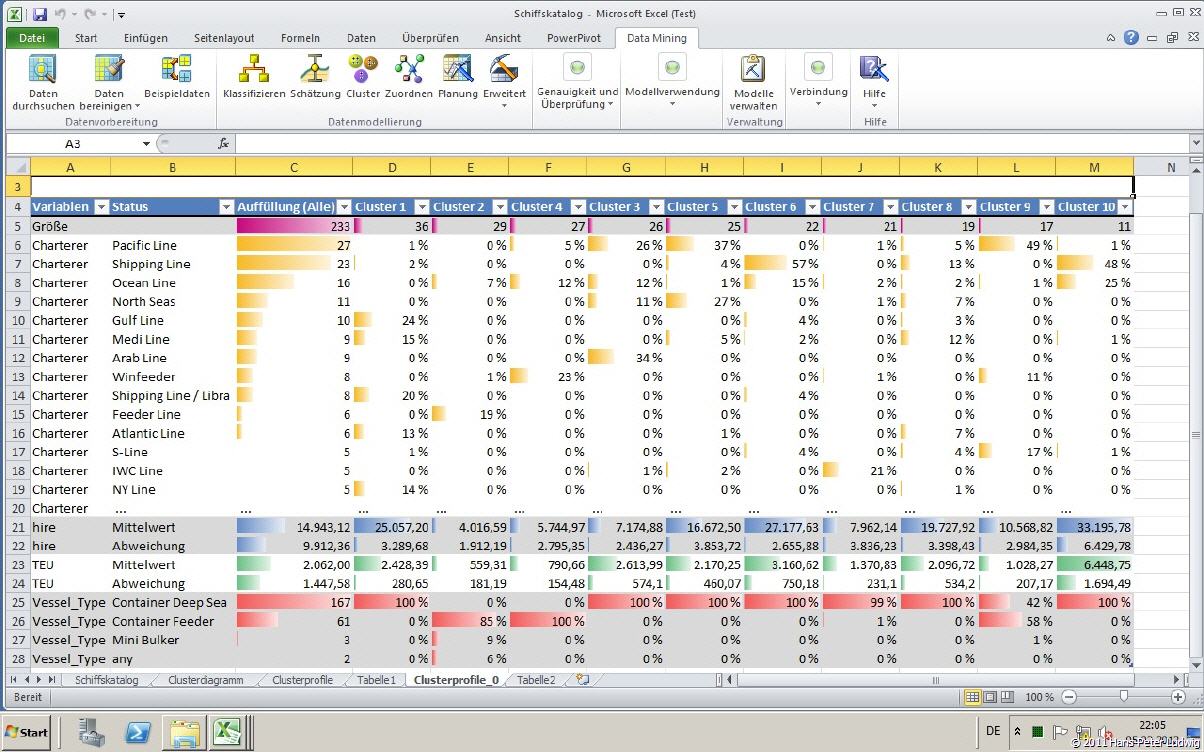Minimize the ribbon with the caret icon
The image size is (1204, 752).
pyautogui.click(x=1112, y=38)
